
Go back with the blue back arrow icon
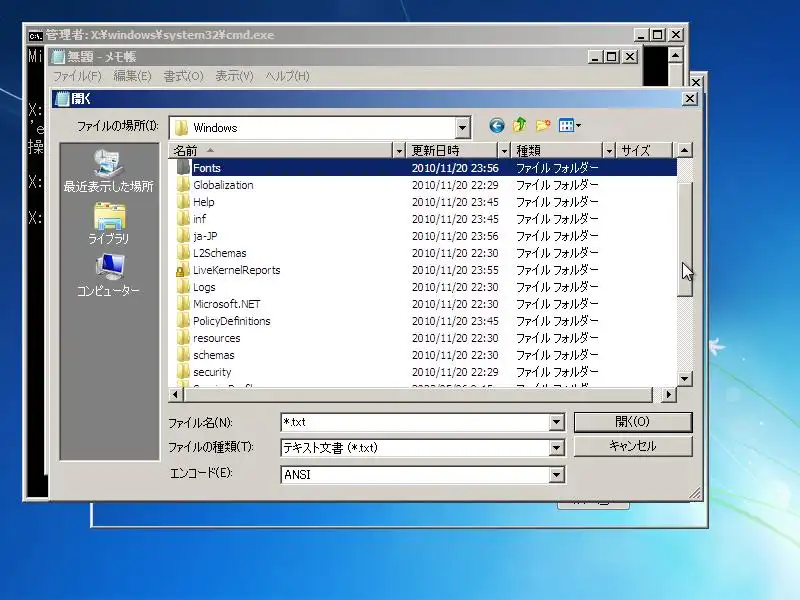[496, 126]
